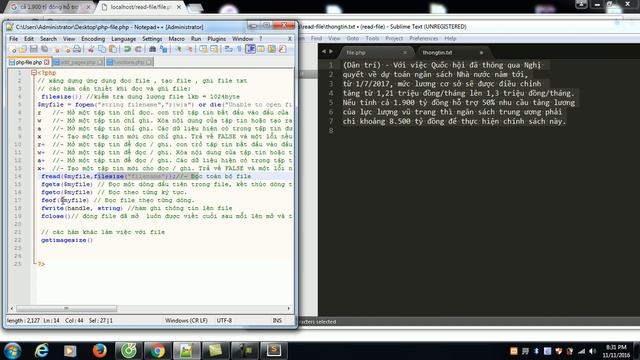Open the ? help menu in Notepad++
This screenshot has height=360, width=640.
click(x=260, y=39)
